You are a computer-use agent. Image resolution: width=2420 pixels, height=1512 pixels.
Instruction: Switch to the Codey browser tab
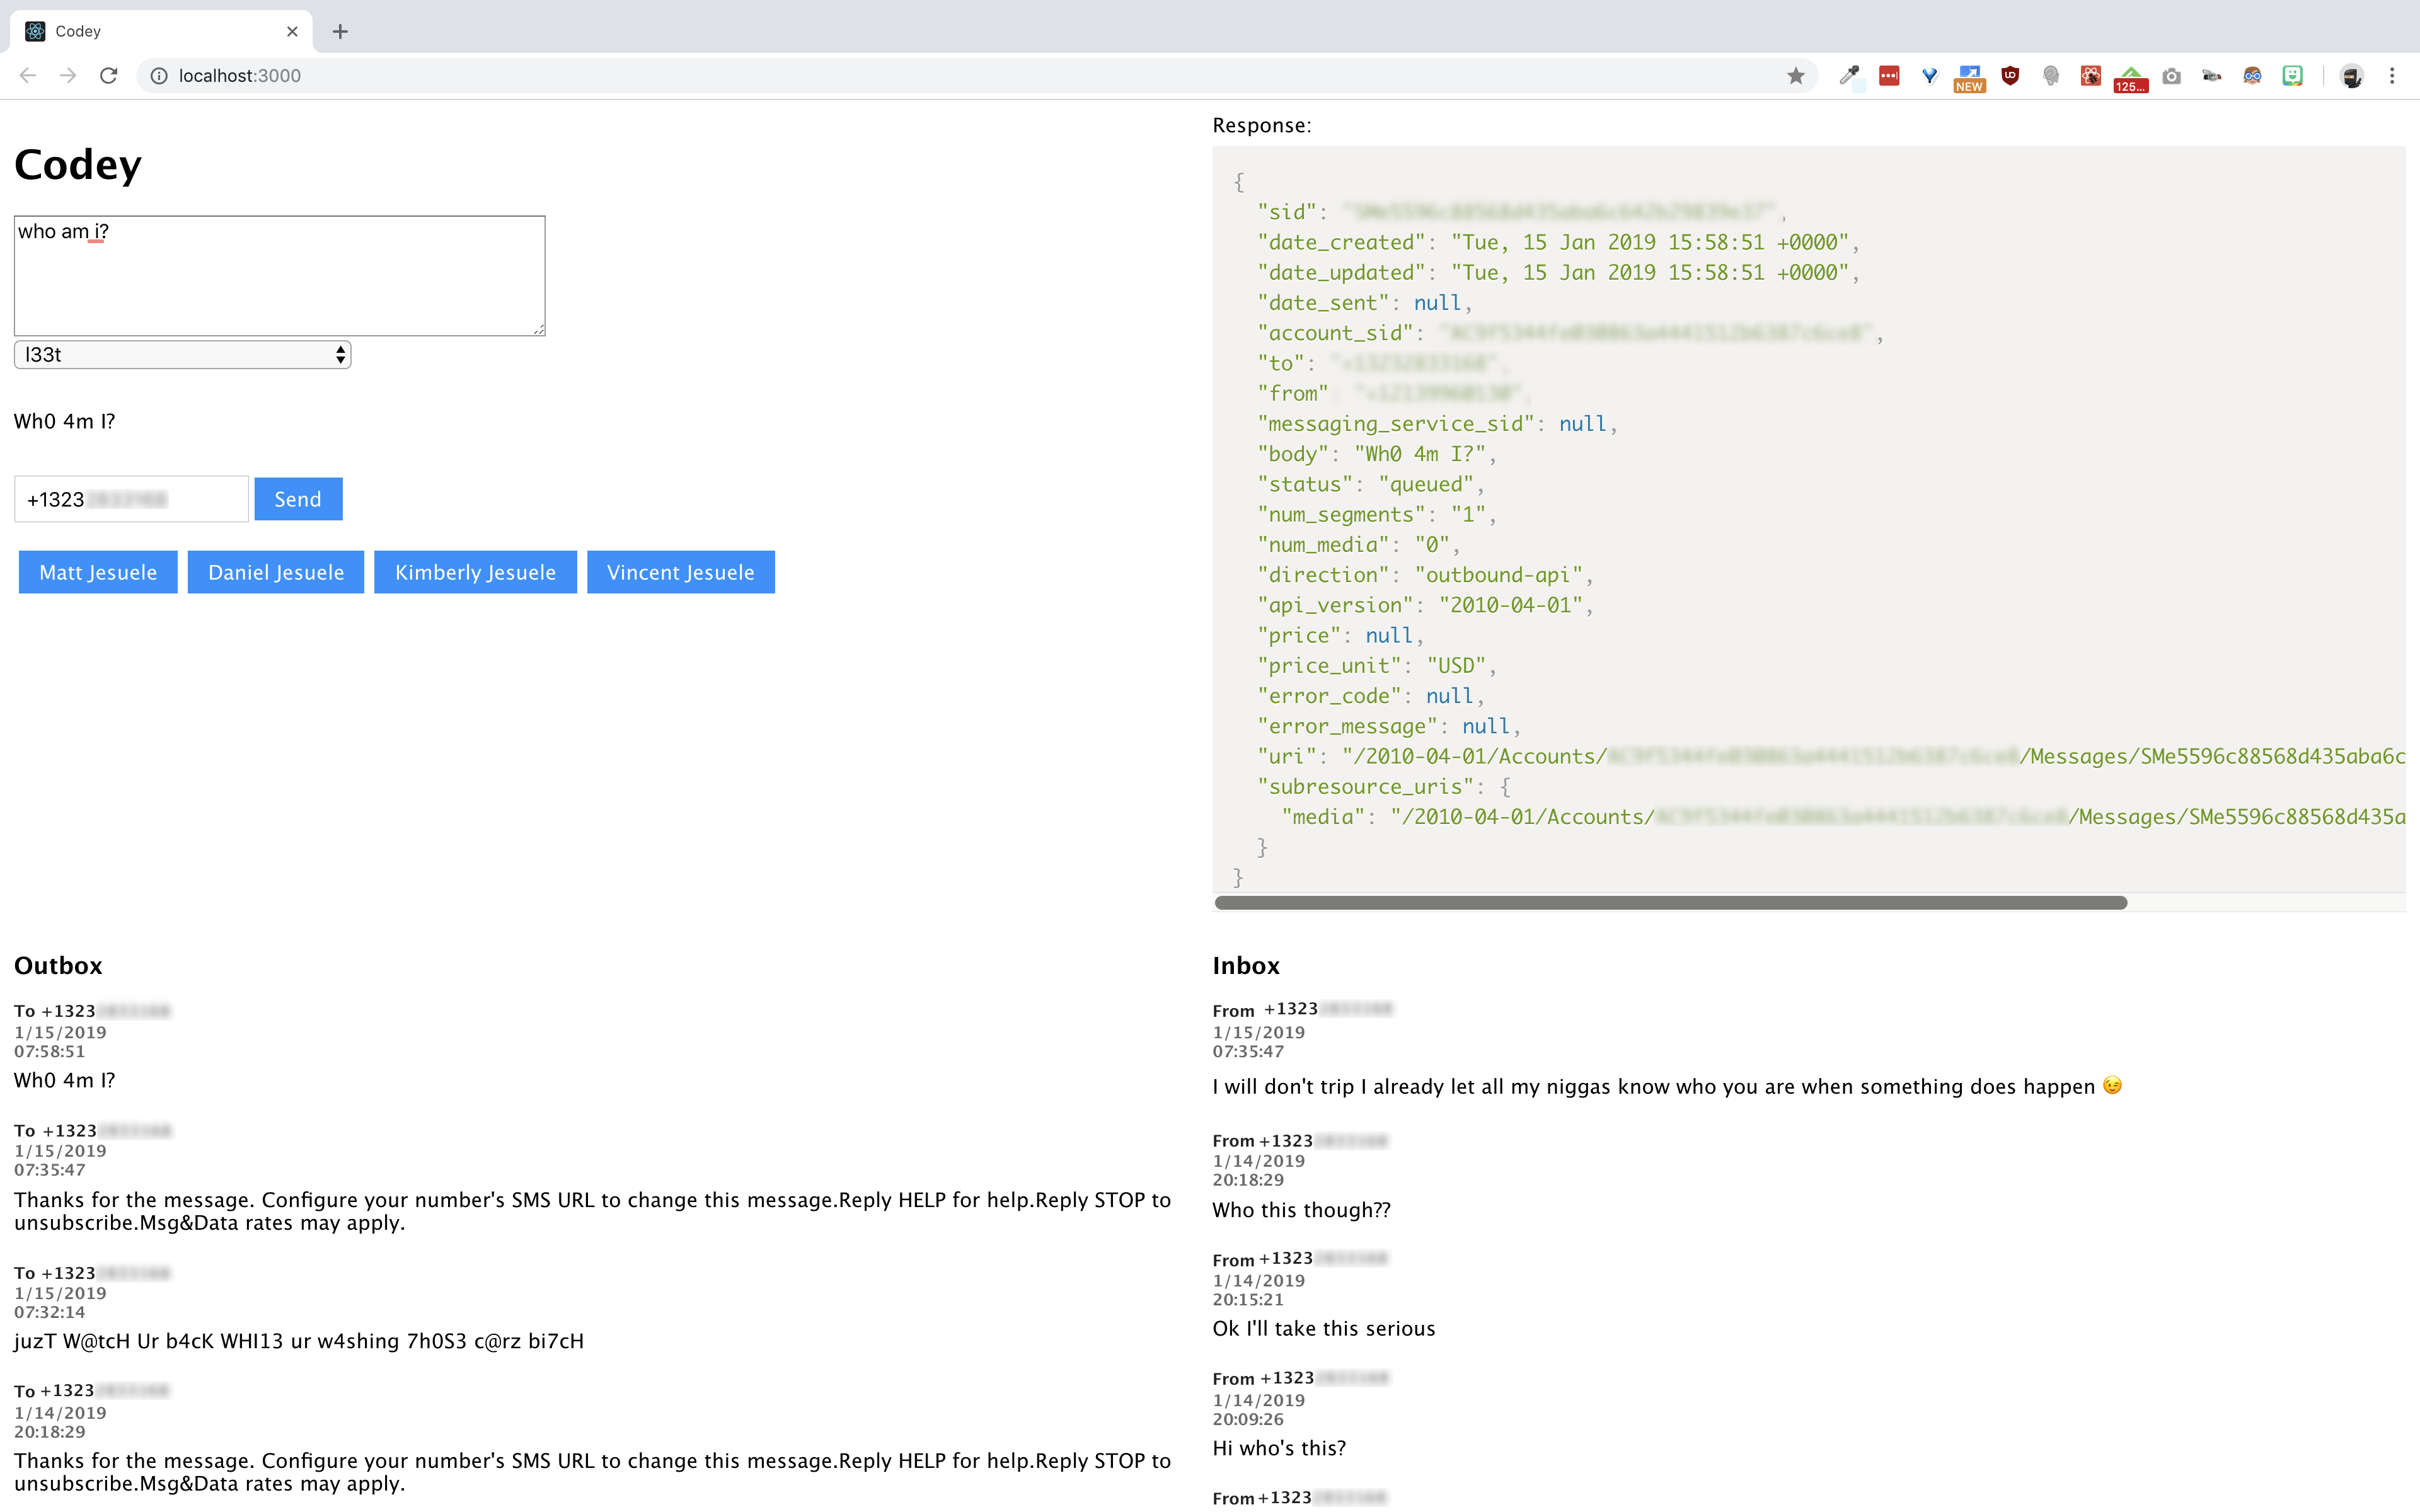point(150,31)
